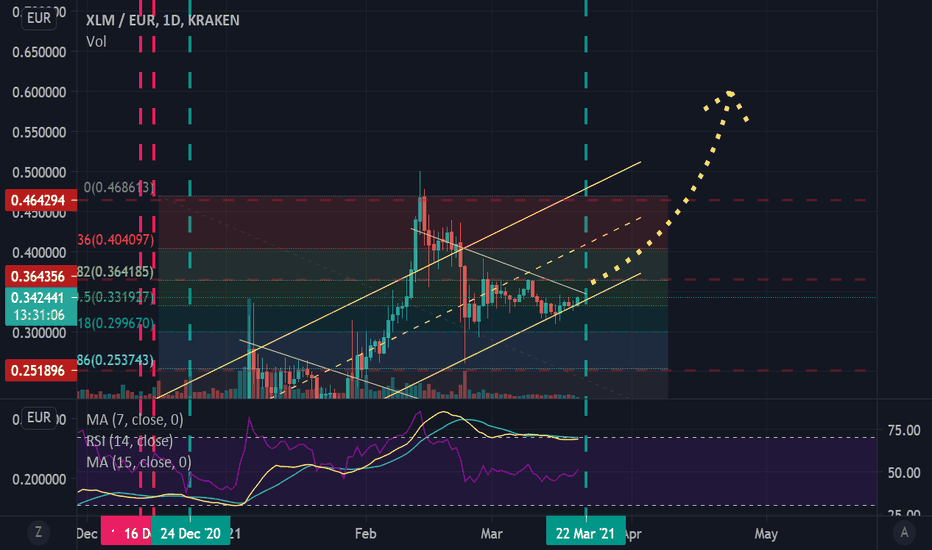This screenshot has width=932, height=550.
Task: Click the 75.00 RSI axis label
Action: click(x=904, y=430)
